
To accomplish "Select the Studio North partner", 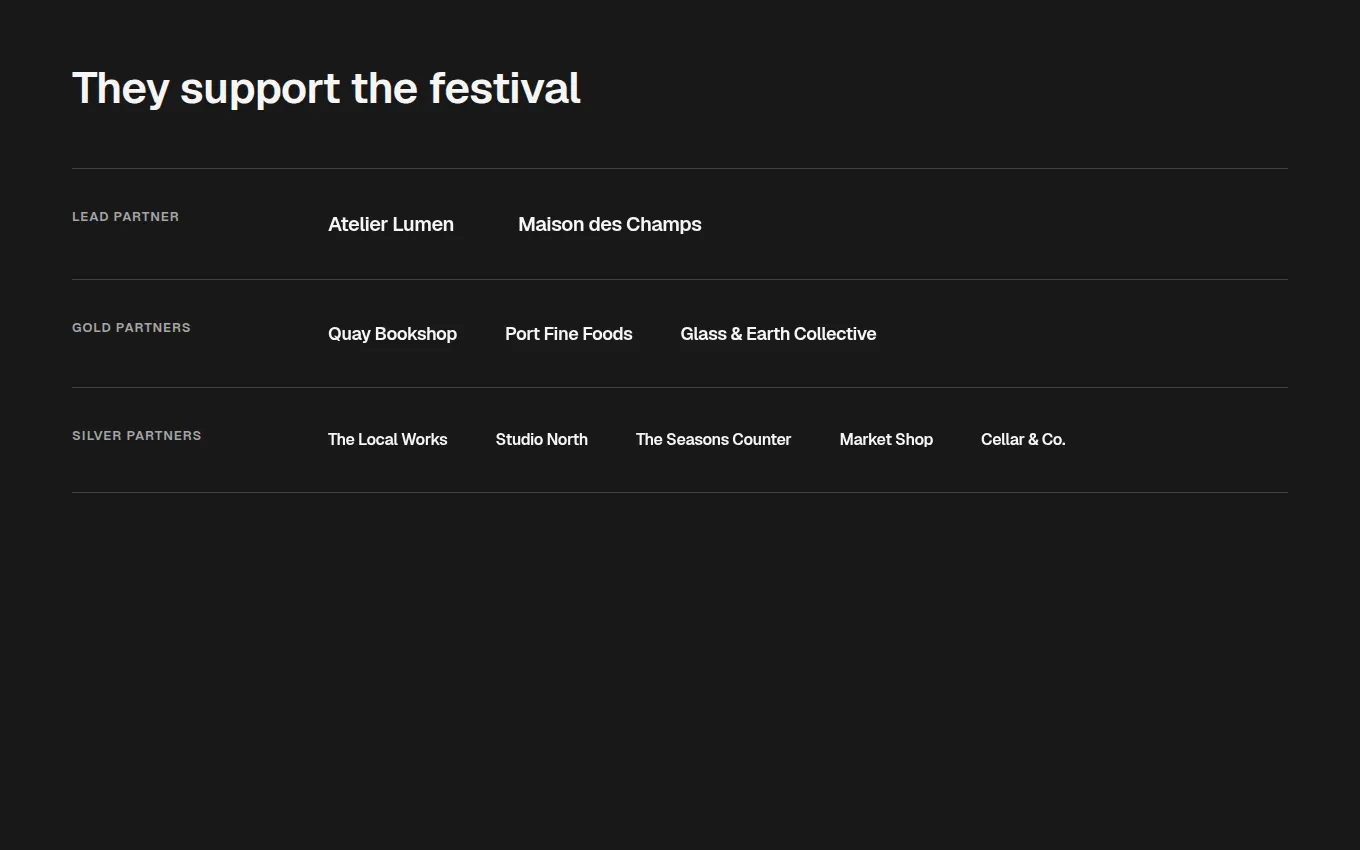I will pyautogui.click(x=542, y=439).
